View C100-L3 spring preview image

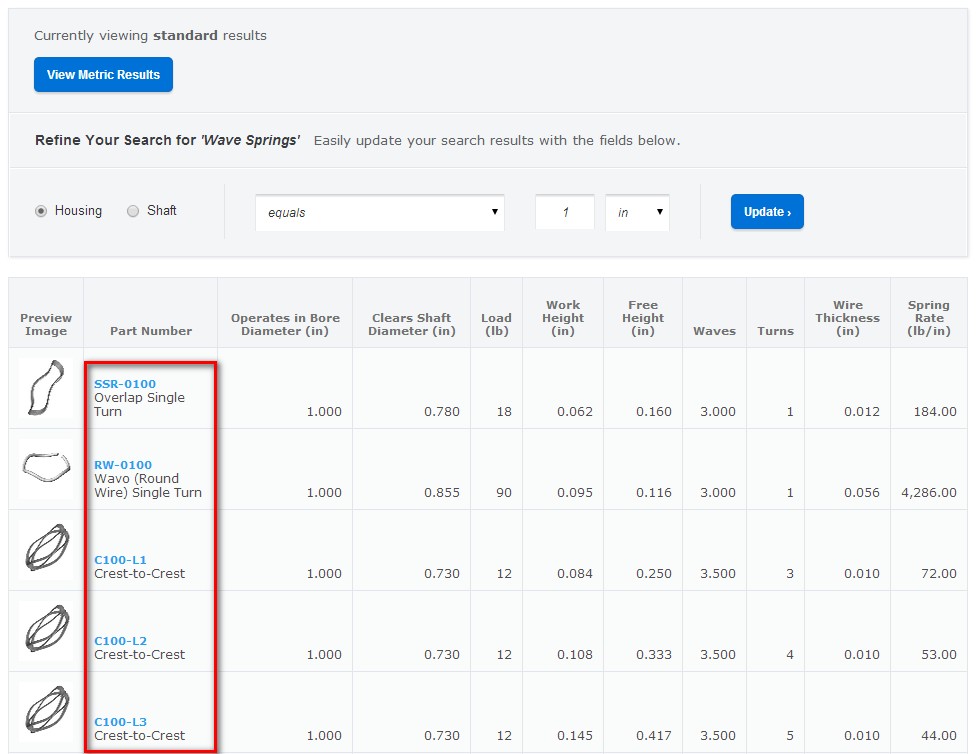tap(46, 710)
